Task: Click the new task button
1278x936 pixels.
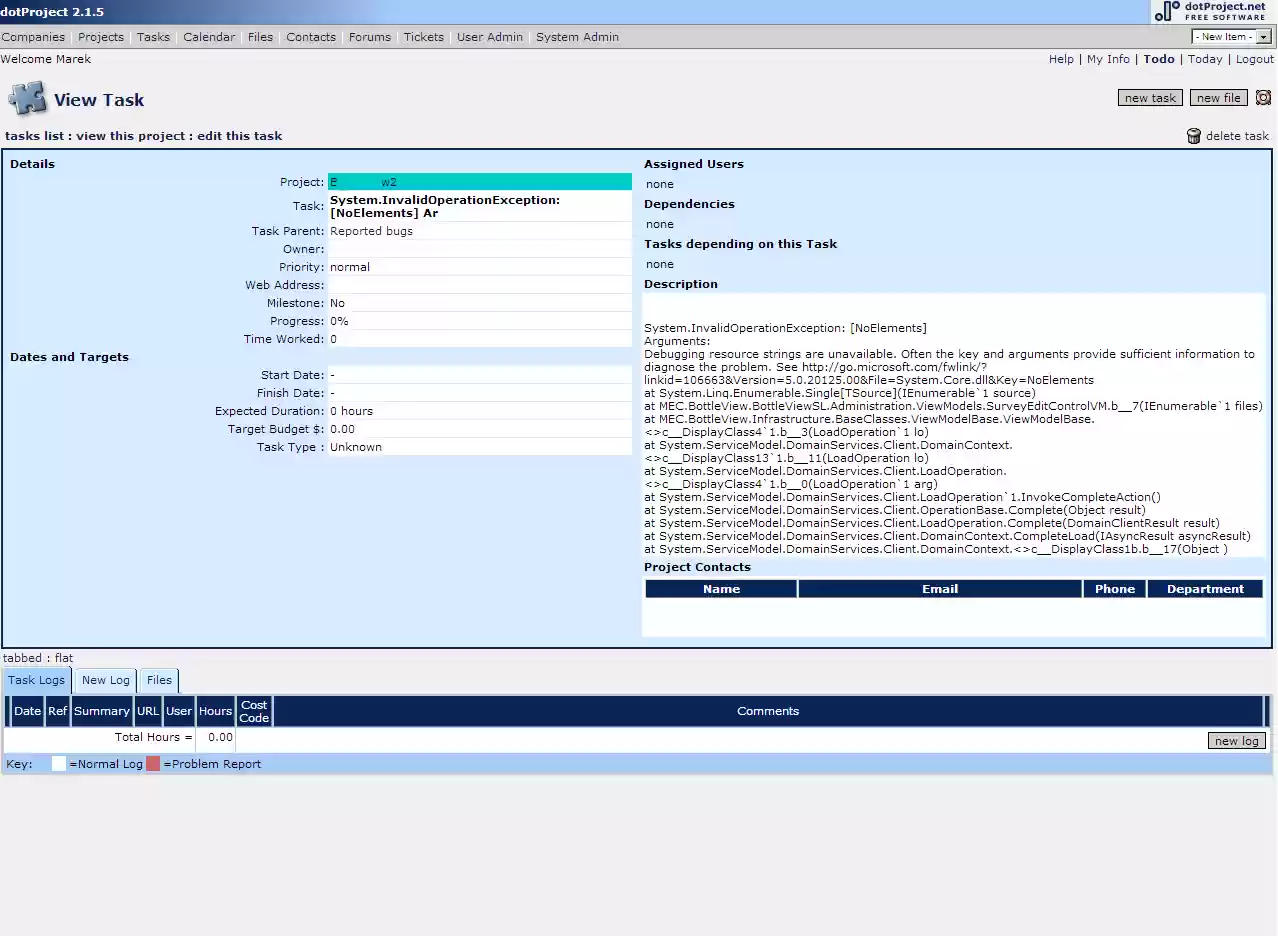Action: (x=1149, y=97)
